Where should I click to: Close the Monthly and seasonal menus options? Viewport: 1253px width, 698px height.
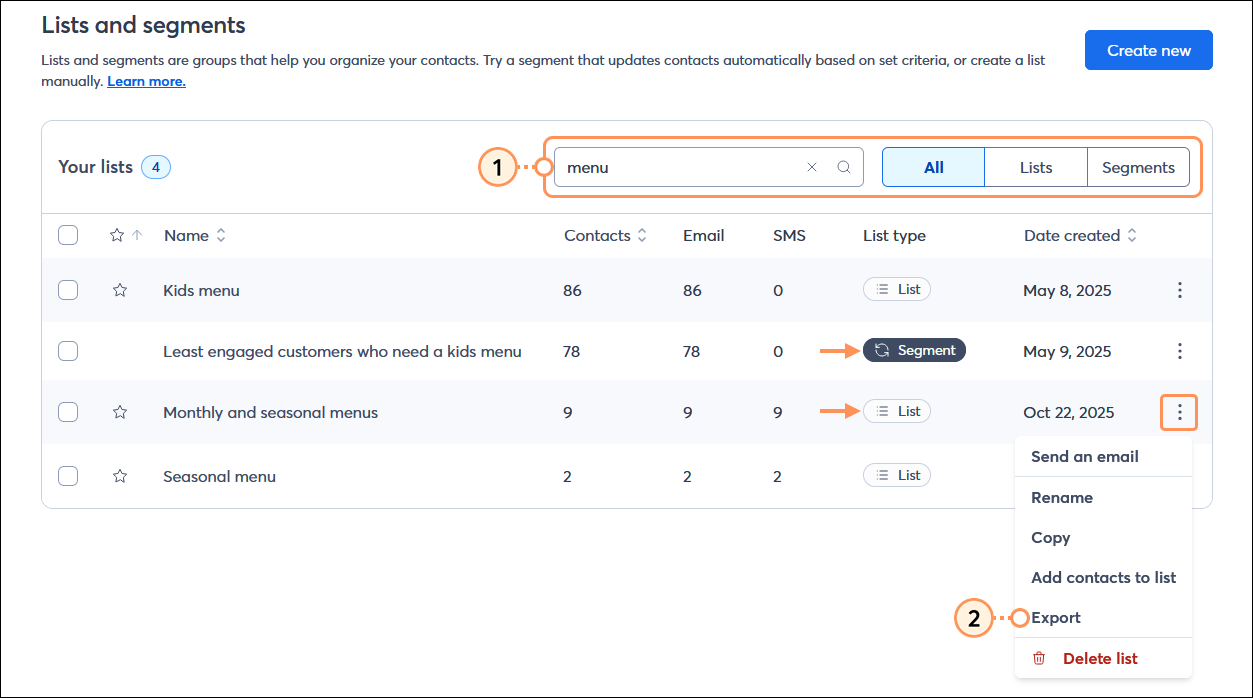1180,412
